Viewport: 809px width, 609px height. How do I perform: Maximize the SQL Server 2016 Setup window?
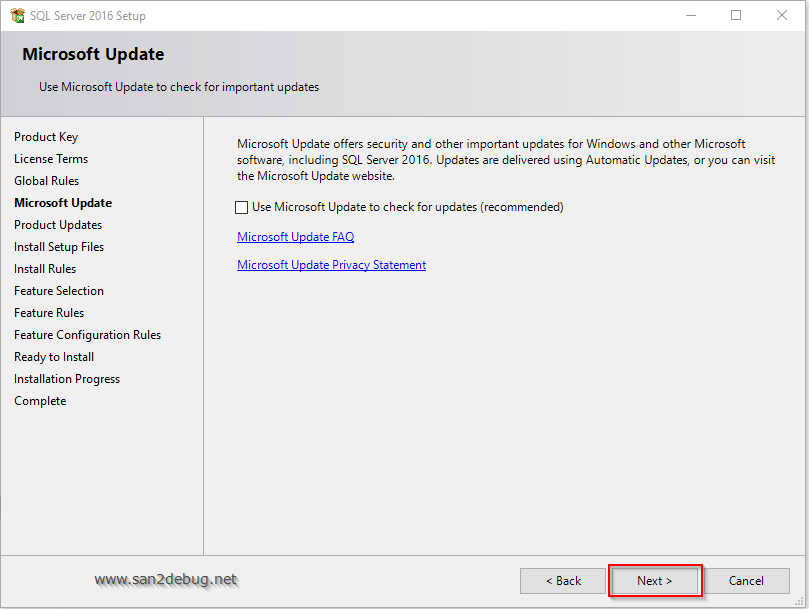736,15
